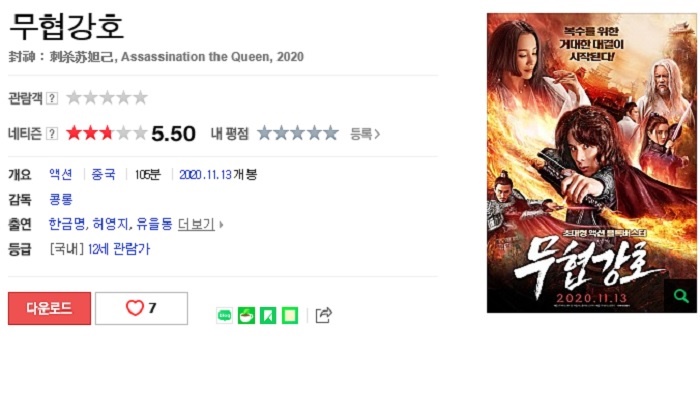The image size is (700, 400).
Task: Open the 중국 country link
Action: 103,174
